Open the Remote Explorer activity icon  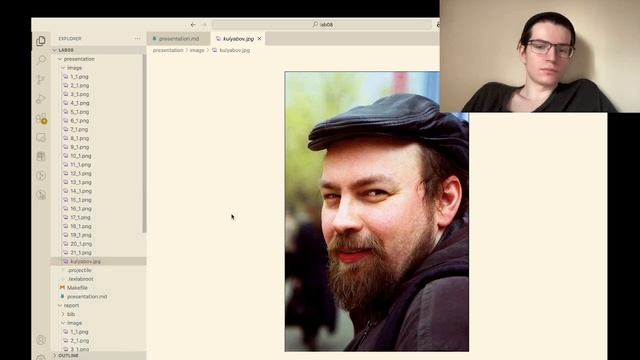pyautogui.click(x=41, y=138)
